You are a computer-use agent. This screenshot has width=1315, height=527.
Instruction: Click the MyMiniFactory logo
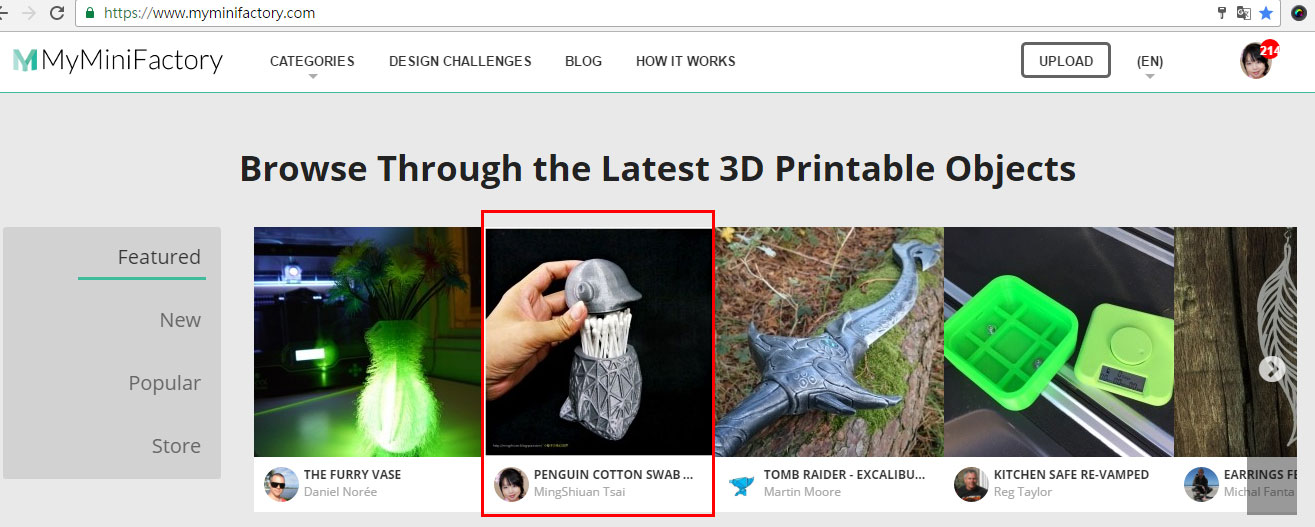point(118,61)
